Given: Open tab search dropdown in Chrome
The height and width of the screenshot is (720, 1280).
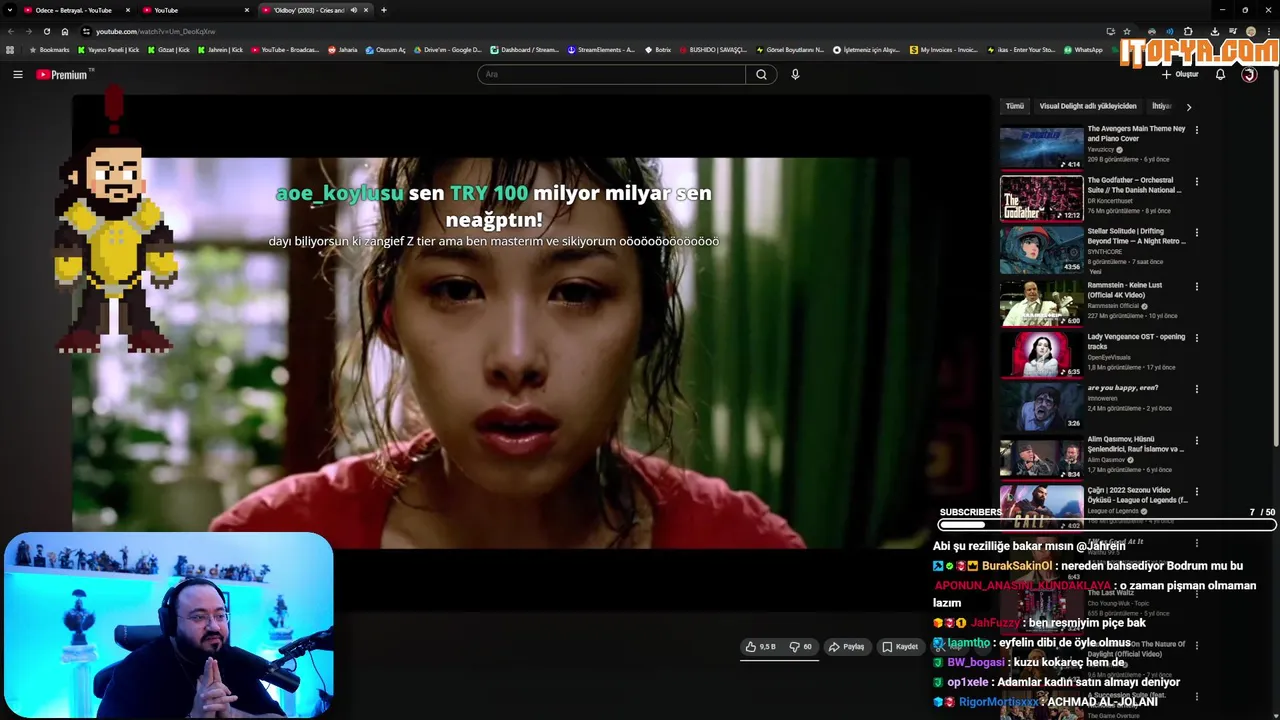Looking at the screenshot, I should coord(10,10).
